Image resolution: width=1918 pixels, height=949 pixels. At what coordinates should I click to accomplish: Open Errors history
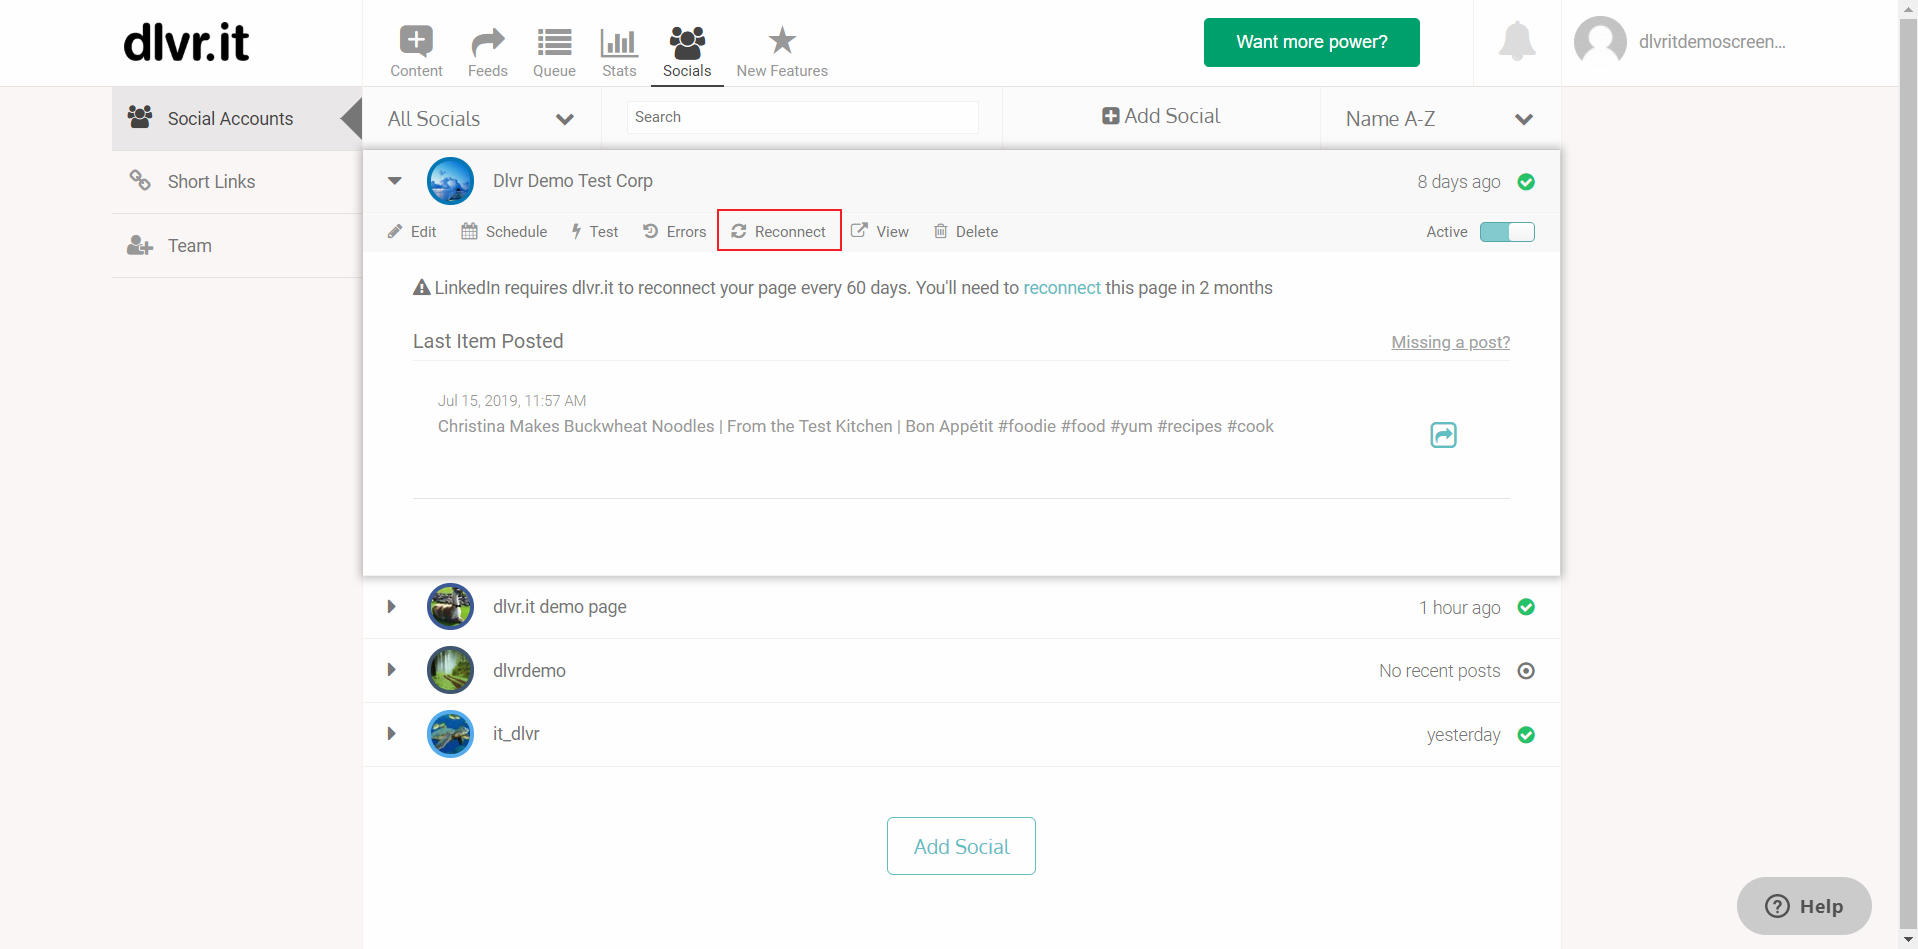(x=674, y=232)
